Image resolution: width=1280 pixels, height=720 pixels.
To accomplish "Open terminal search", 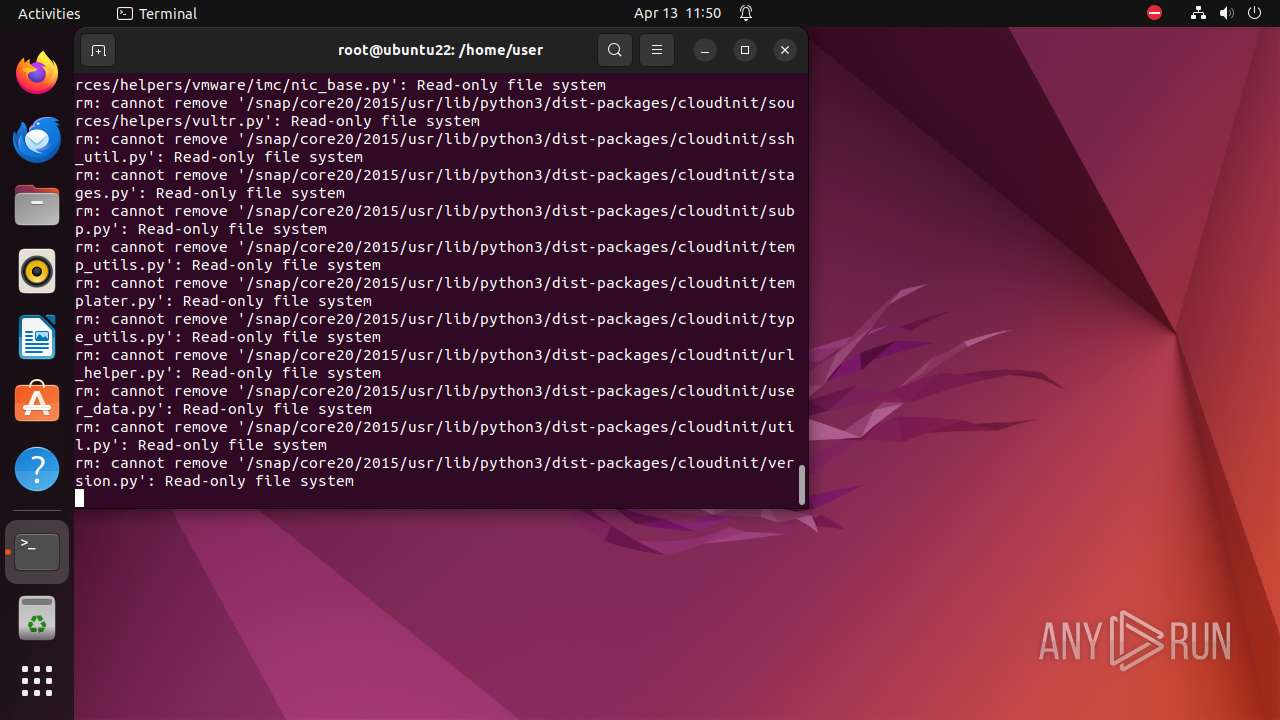I will click(615, 50).
